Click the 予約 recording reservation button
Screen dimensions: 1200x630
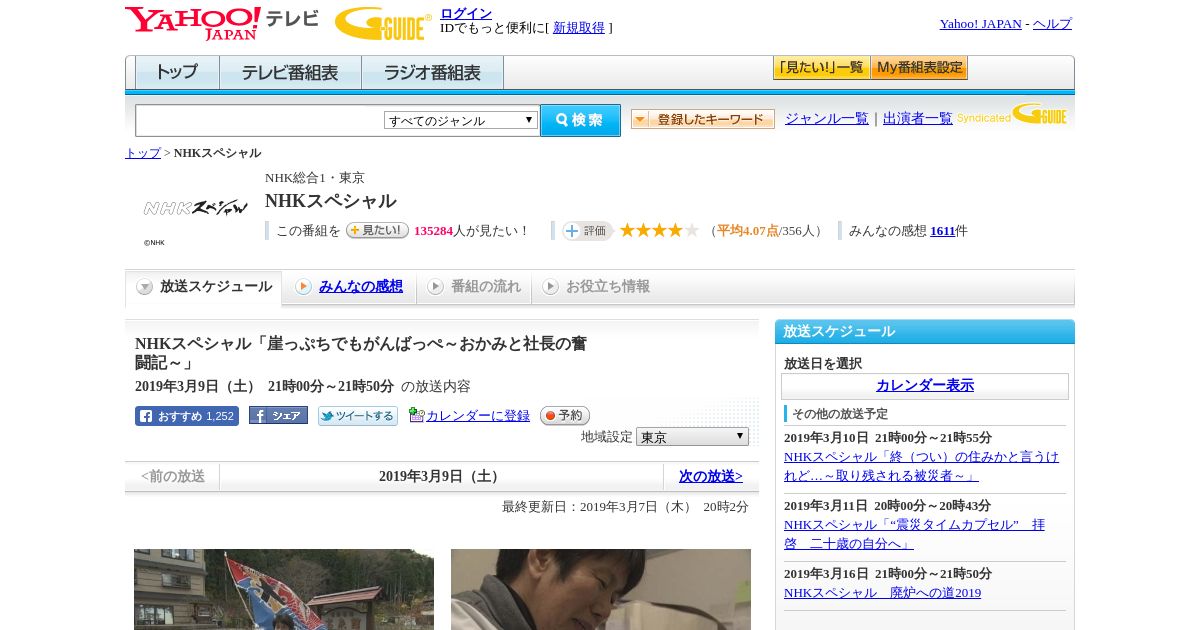pyautogui.click(x=565, y=415)
